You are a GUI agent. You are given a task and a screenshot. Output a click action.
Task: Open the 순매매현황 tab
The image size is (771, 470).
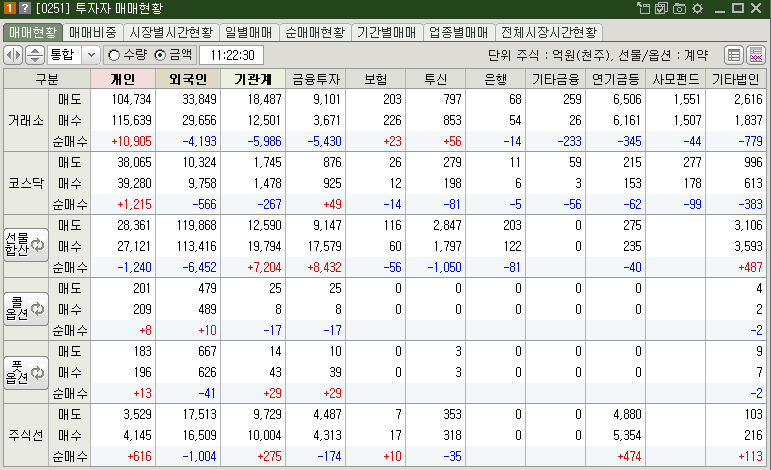[x=315, y=32]
